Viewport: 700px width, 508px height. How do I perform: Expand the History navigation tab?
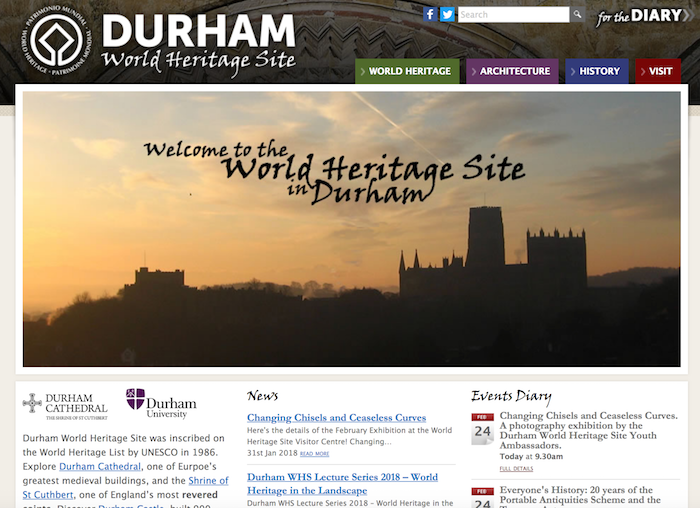597,71
